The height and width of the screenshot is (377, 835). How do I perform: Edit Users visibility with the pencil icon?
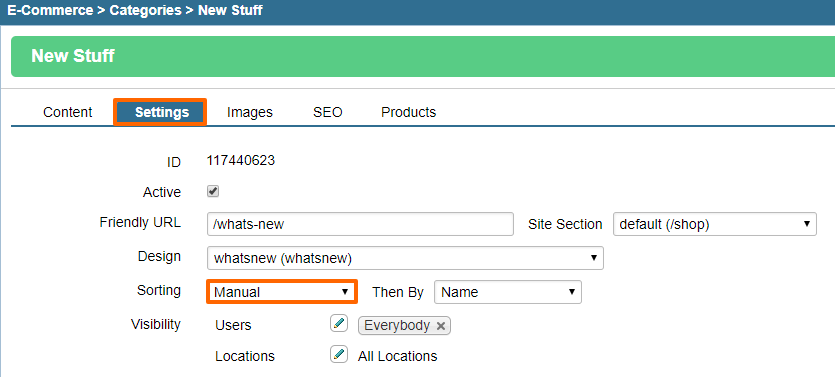(x=339, y=323)
